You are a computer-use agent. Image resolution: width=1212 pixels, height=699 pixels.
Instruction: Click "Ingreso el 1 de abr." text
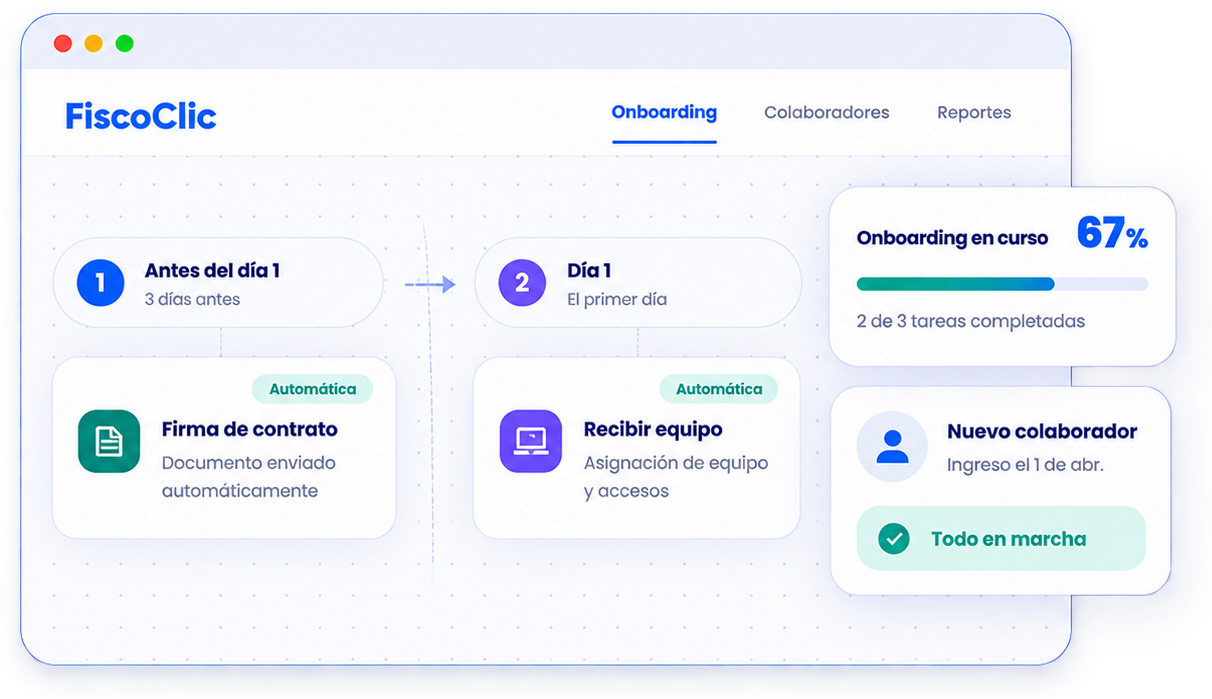point(1025,465)
